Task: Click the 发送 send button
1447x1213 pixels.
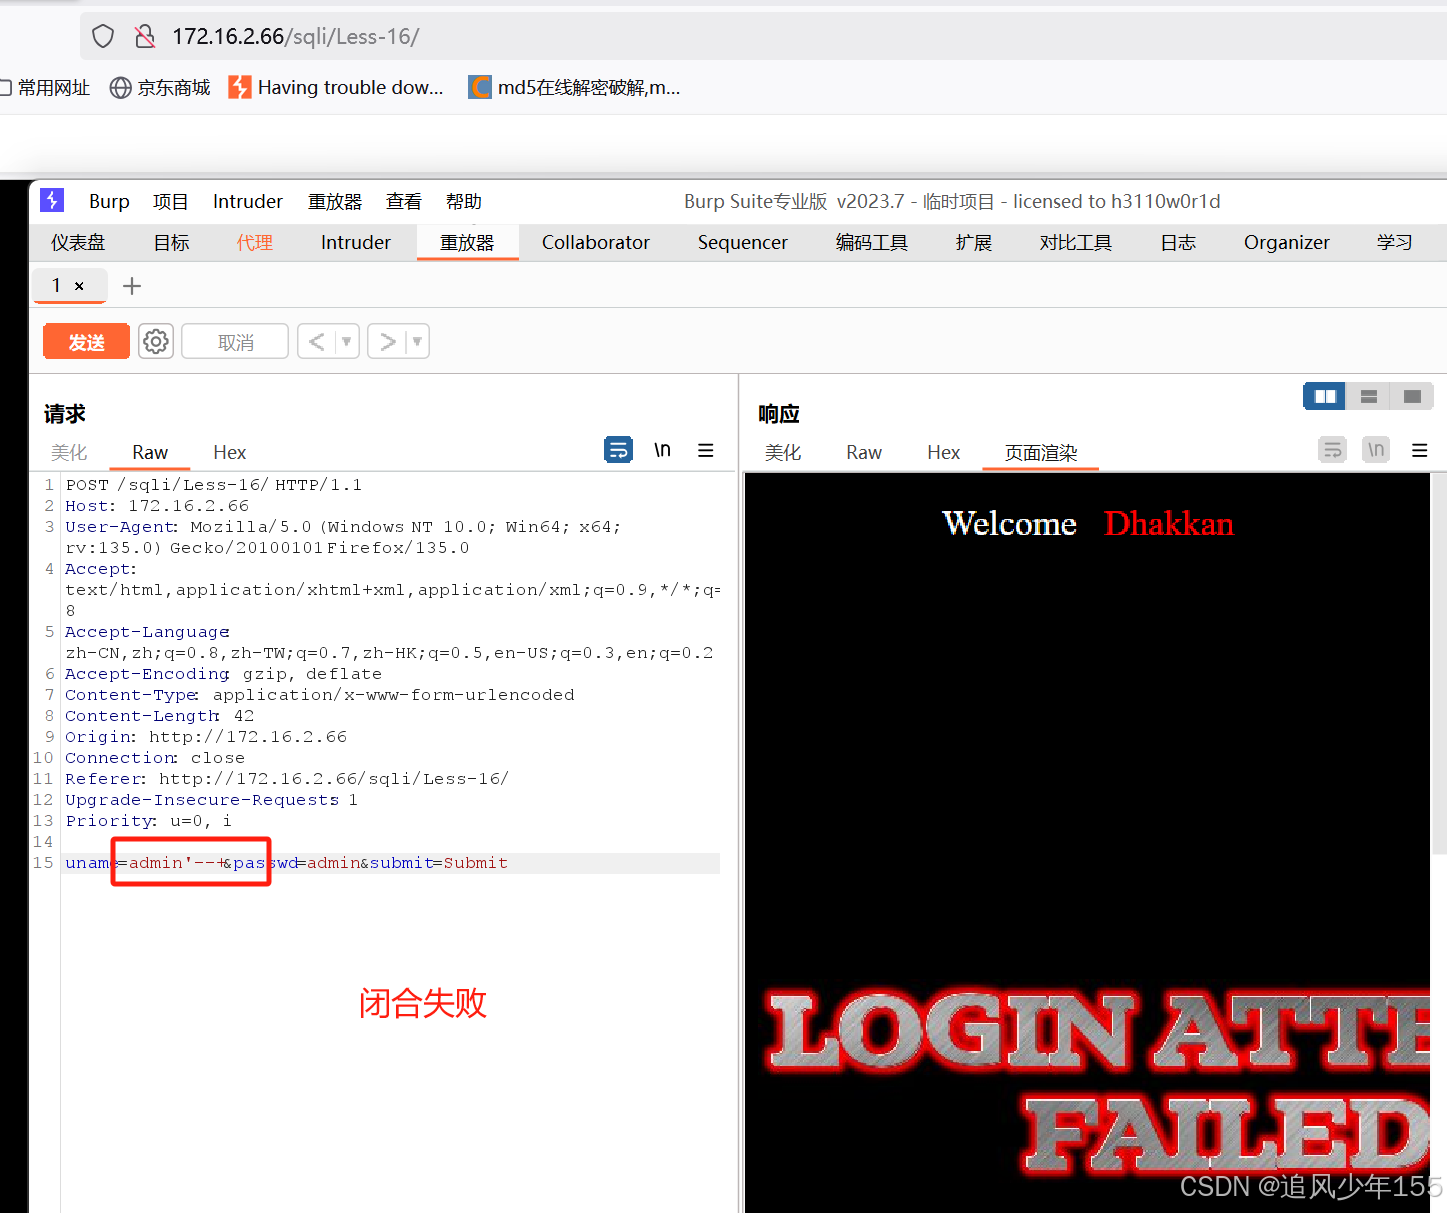Action: (x=86, y=341)
